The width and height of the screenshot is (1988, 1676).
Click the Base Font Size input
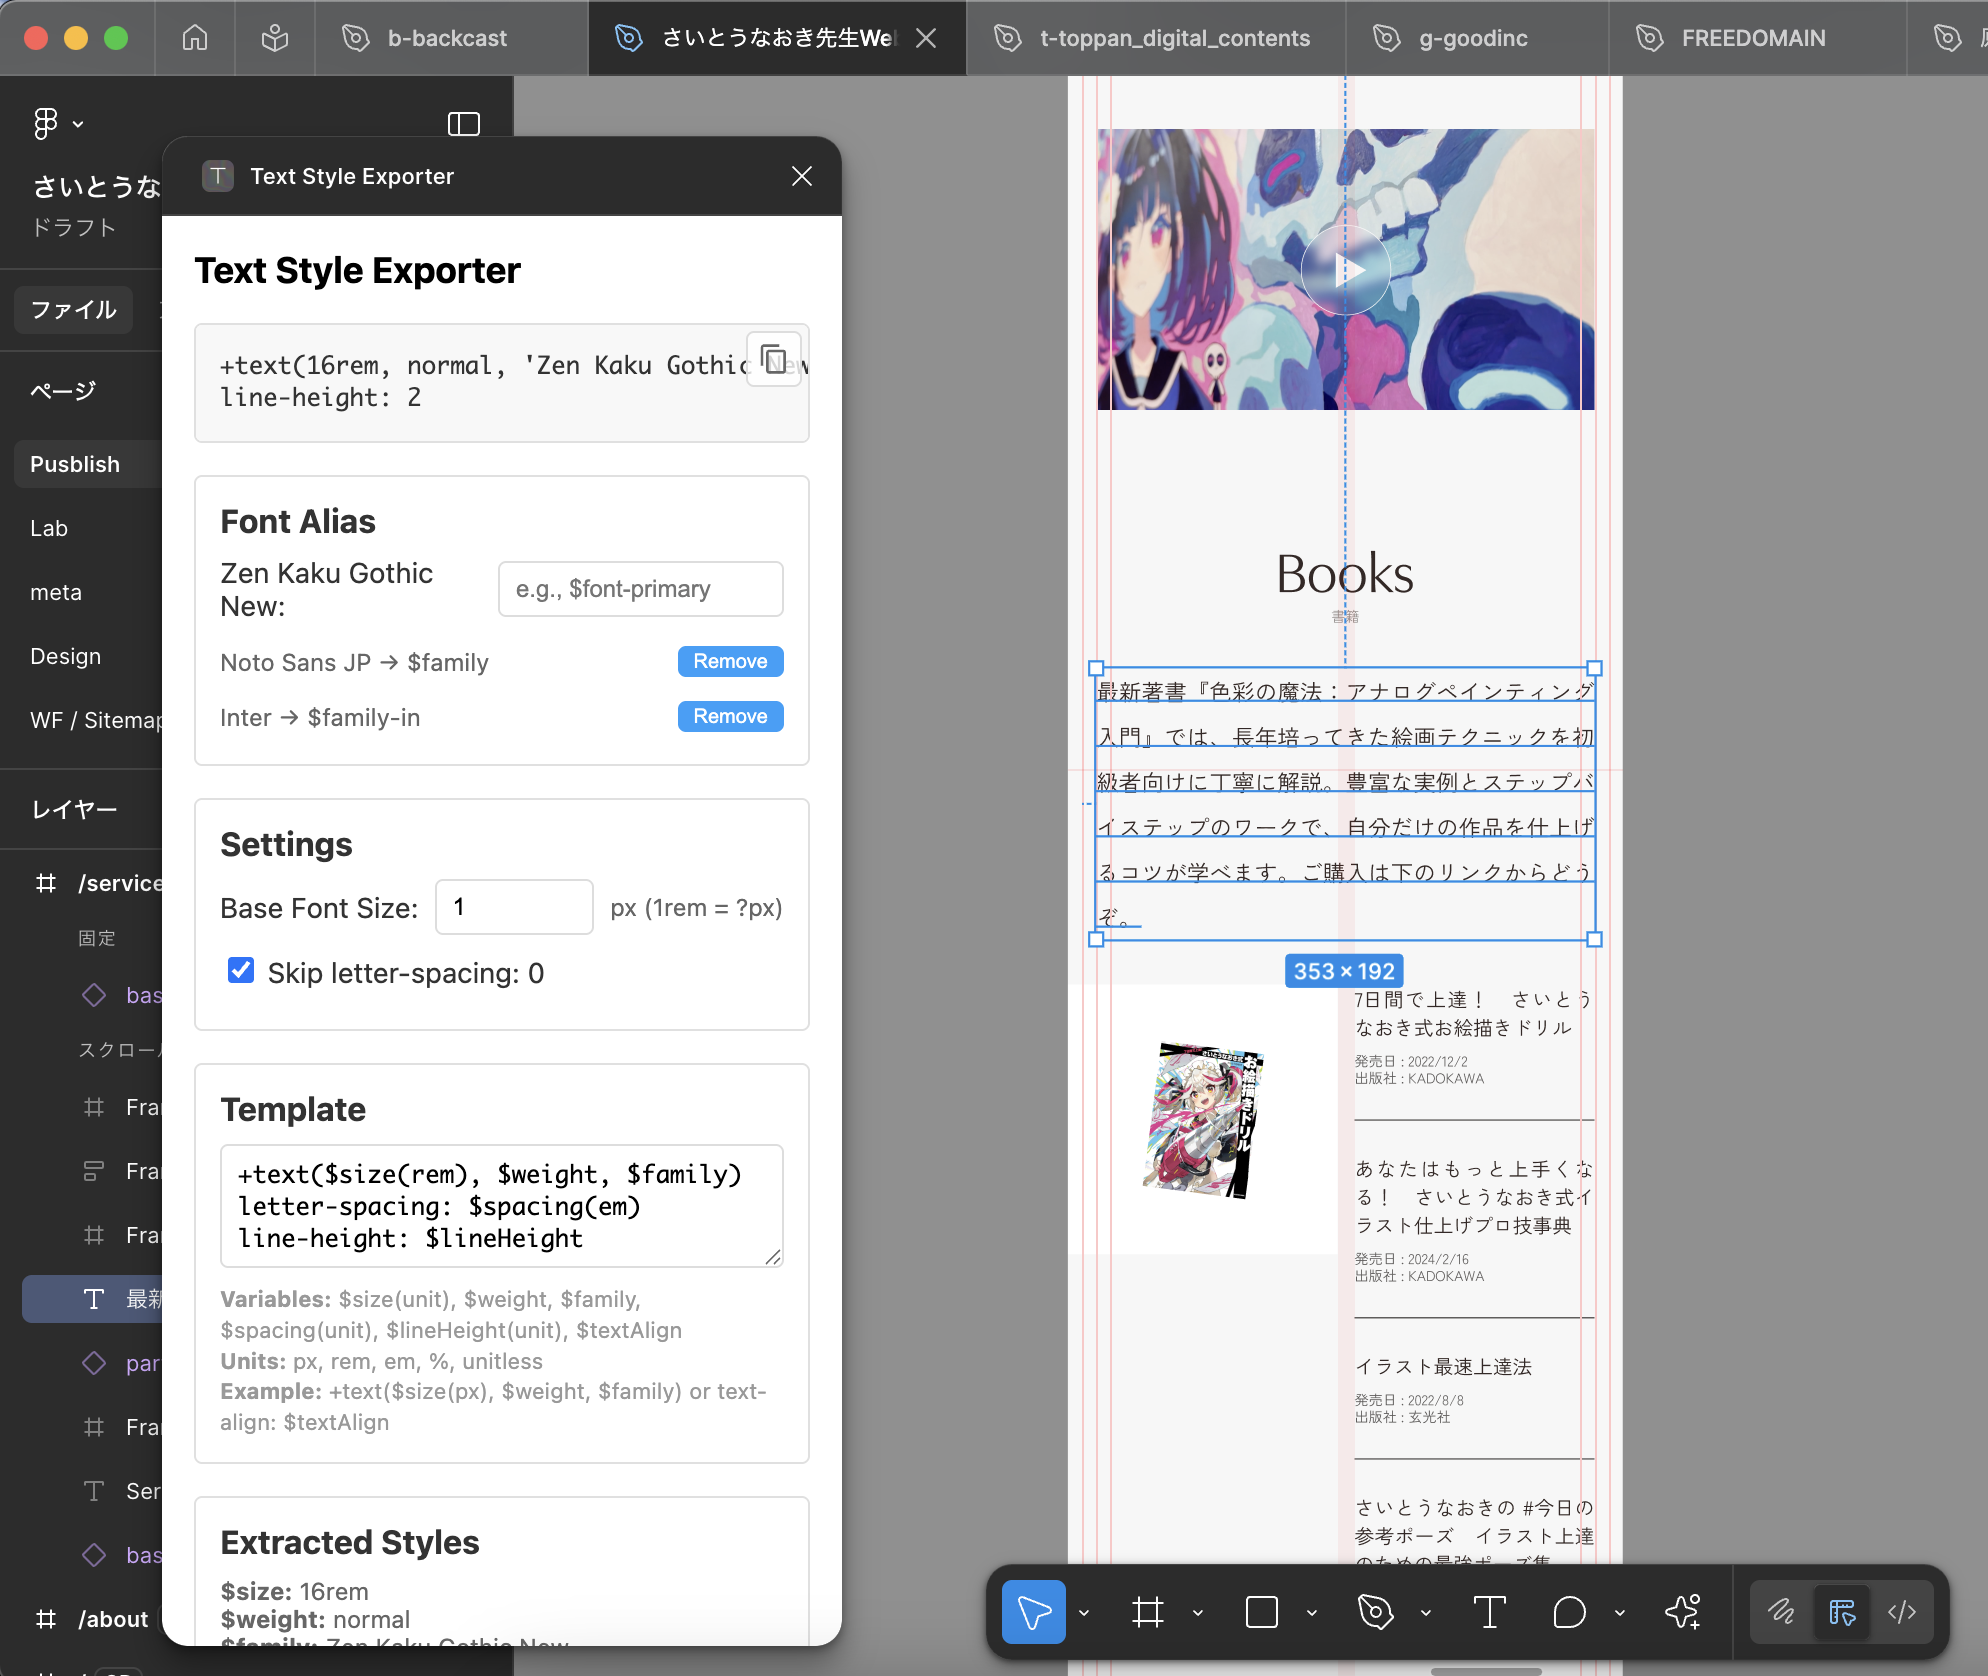point(514,907)
